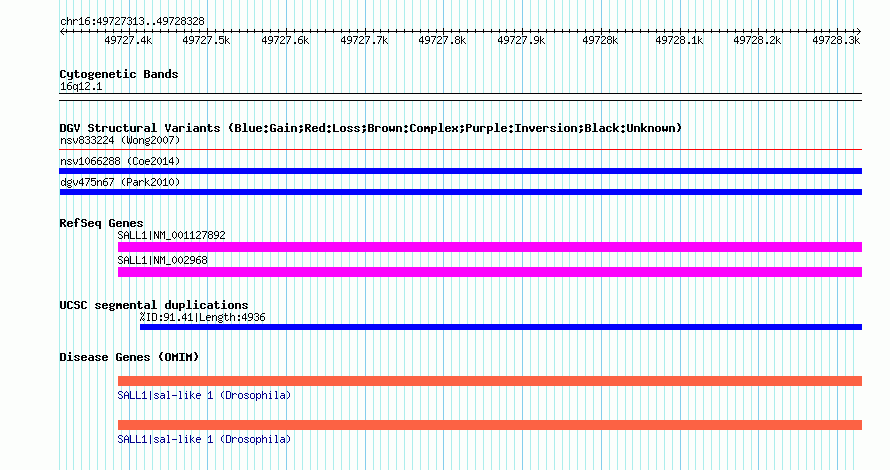890x470 pixels.
Task: Click the 49727.6k ruler tick label
Action: pyautogui.click(x=285, y=40)
